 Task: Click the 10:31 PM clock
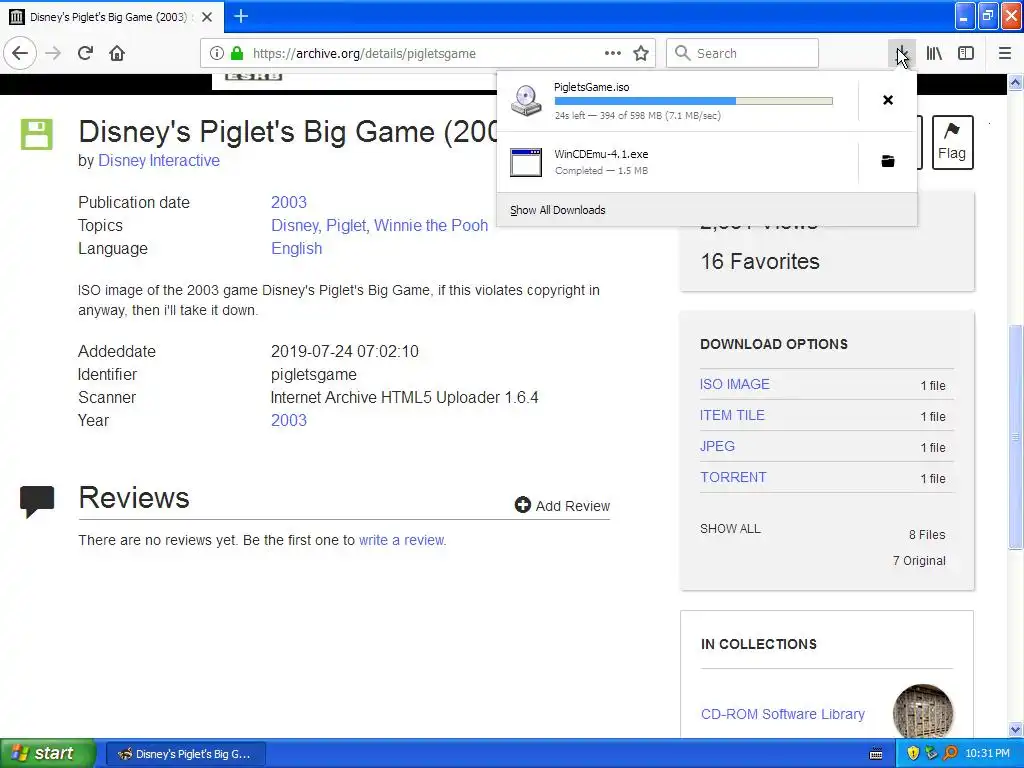pos(987,754)
